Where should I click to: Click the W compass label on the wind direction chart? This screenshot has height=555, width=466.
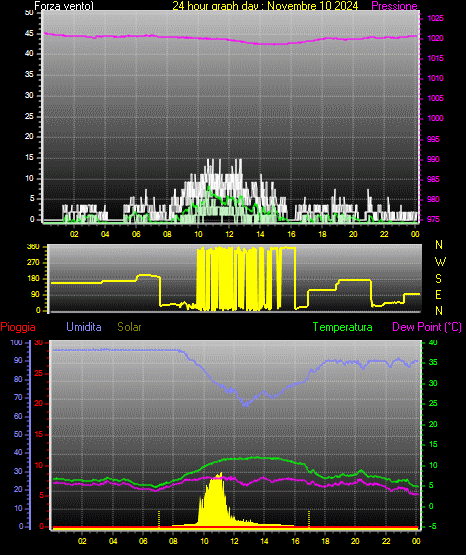click(x=440, y=262)
